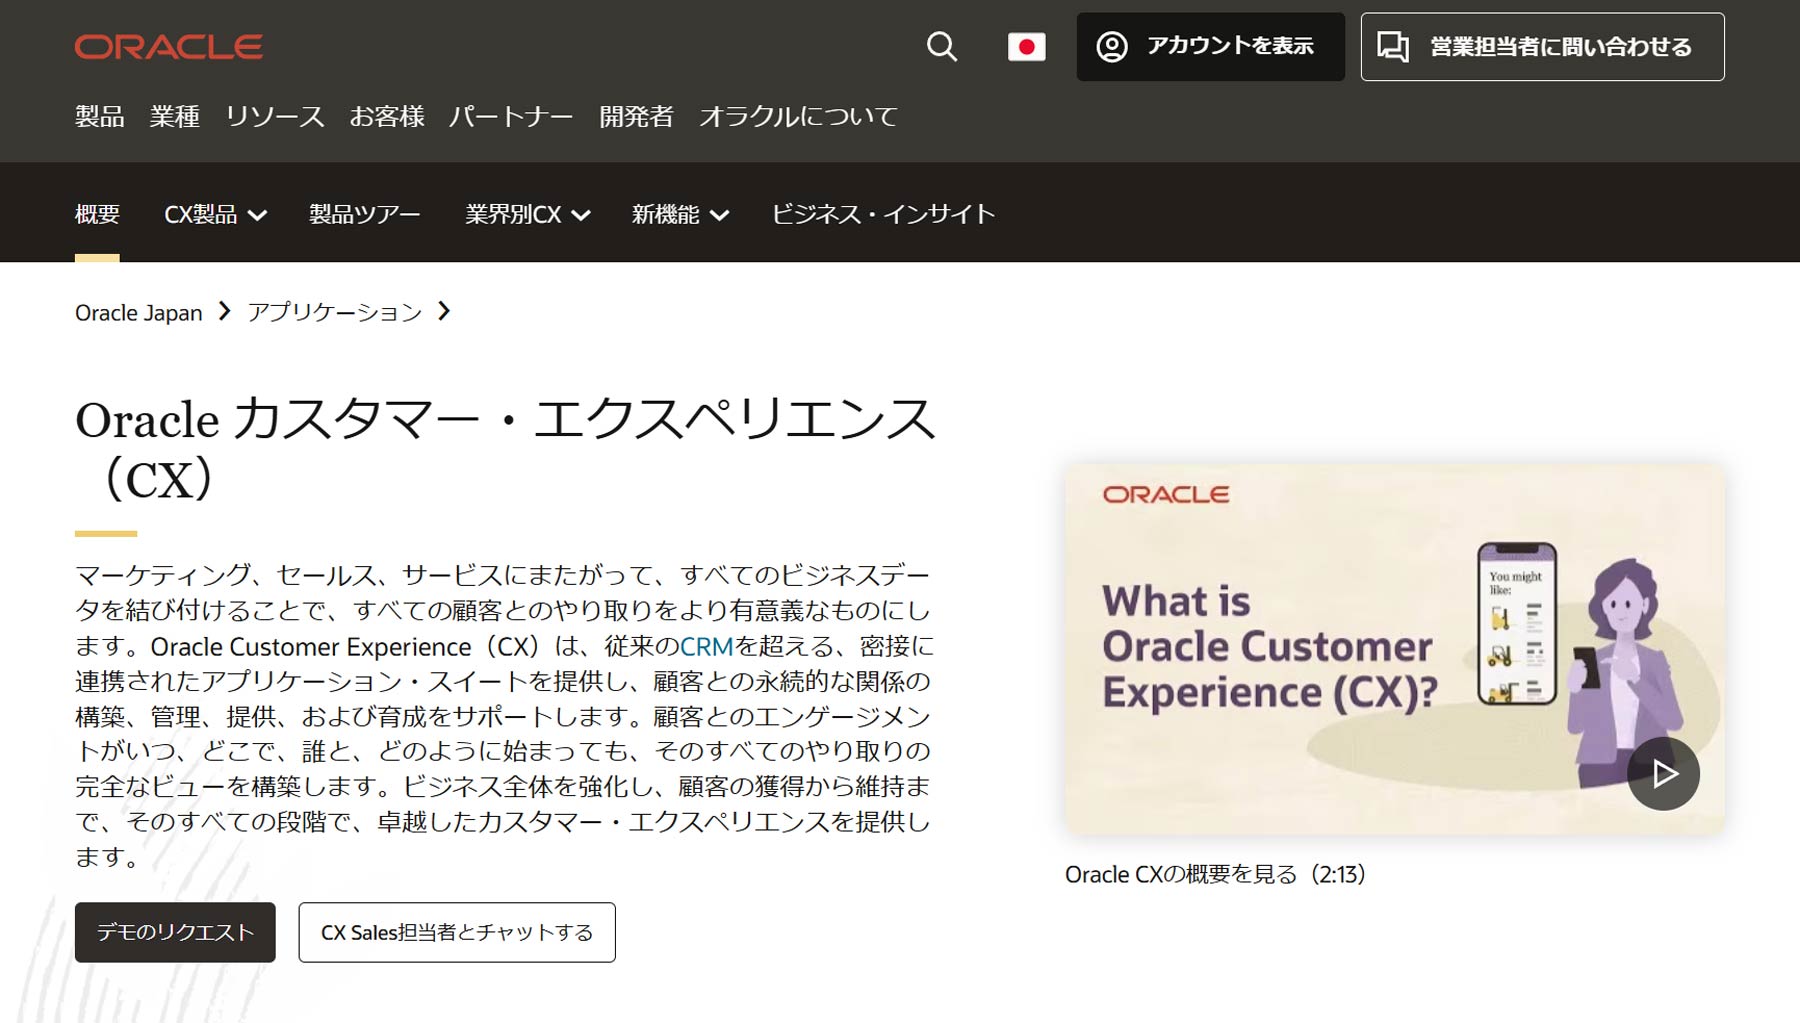The width and height of the screenshot is (1800, 1023).
Task: Play the Oracle CX overview video
Action: [x=1663, y=774]
